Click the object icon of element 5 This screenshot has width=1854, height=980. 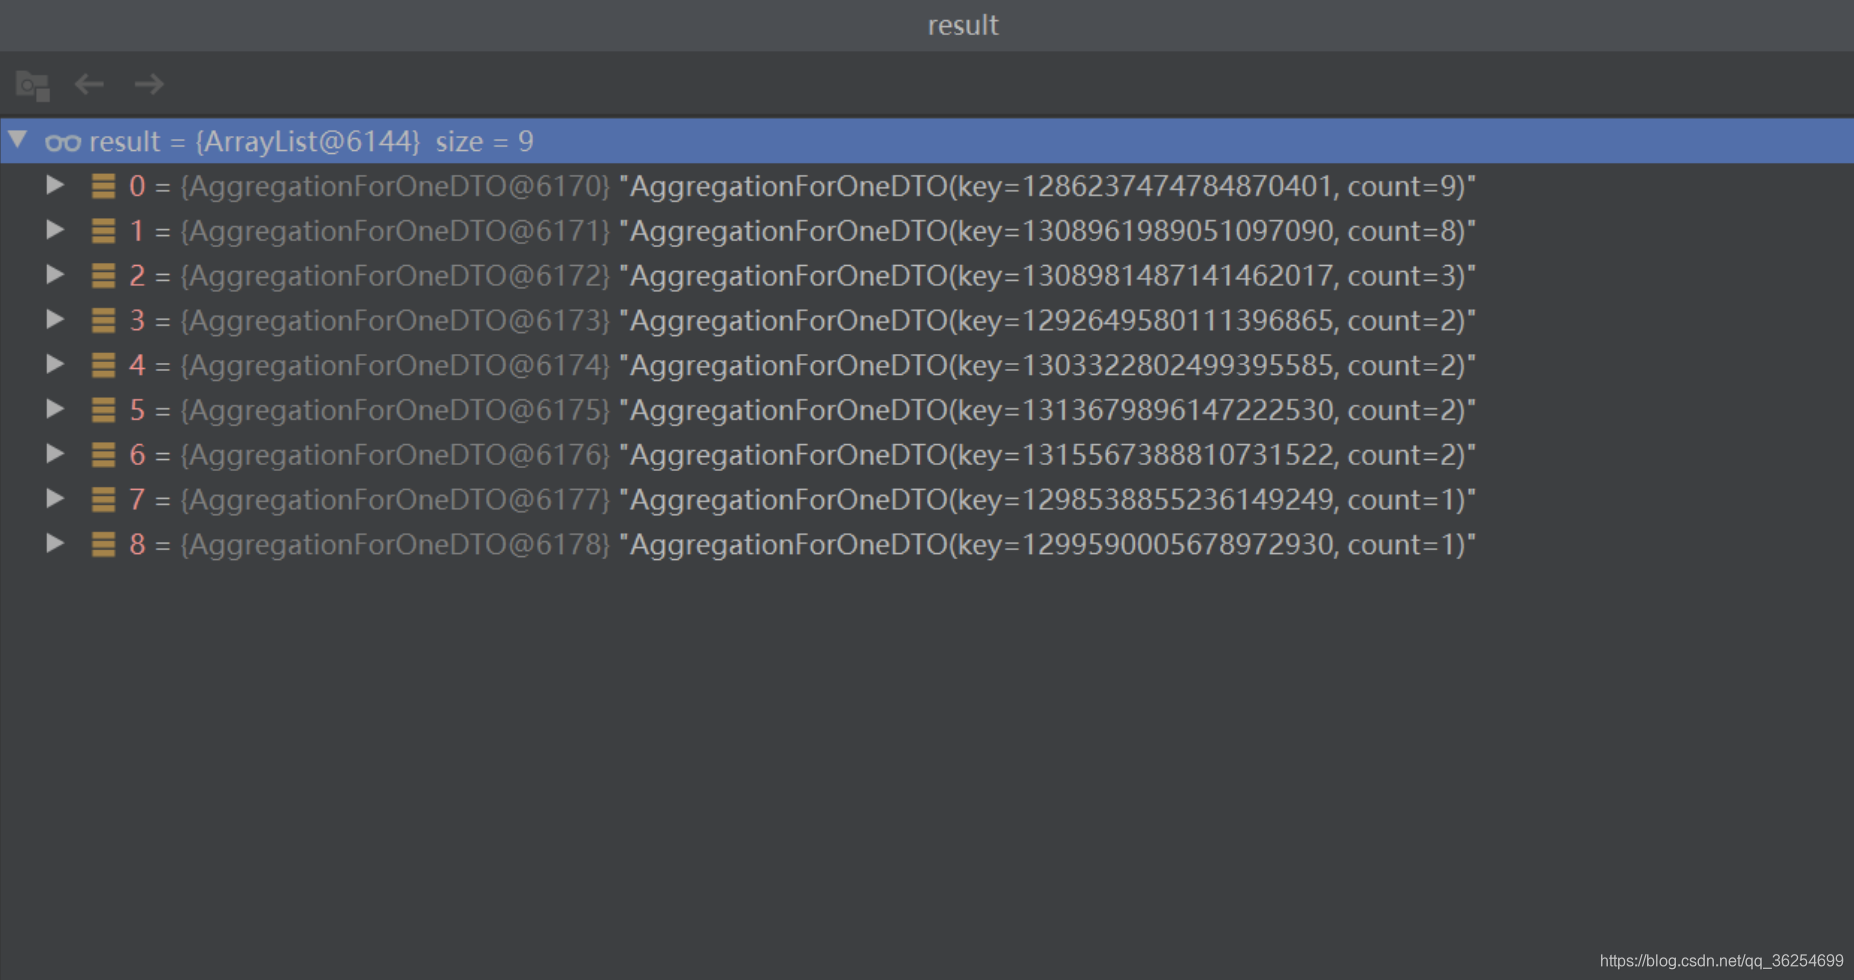tap(103, 410)
